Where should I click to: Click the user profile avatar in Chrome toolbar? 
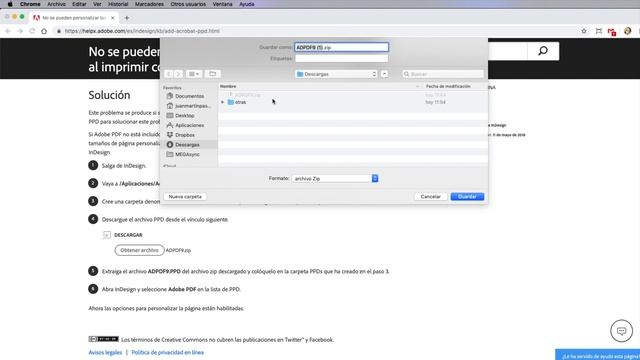click(627, 31)
